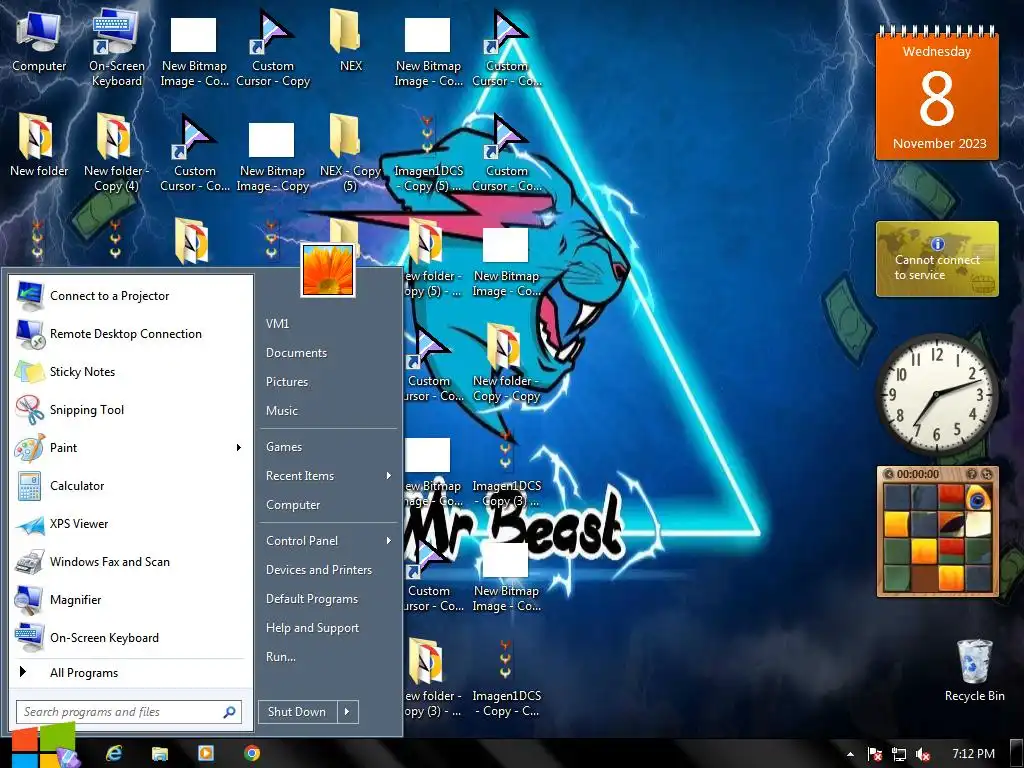Select Custom Cursor - Copy shortcut
Screen dimensions: 1024x768
click(x=273, y=47)
